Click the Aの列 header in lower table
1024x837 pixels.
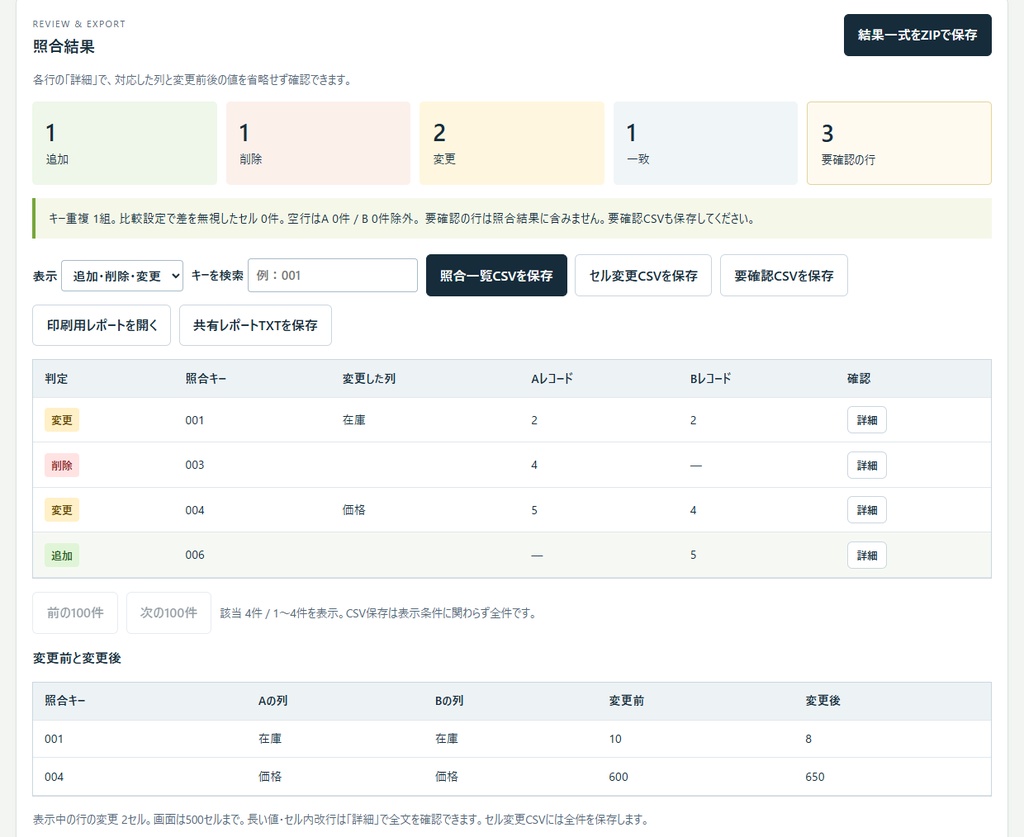click(x=273, y=701)
